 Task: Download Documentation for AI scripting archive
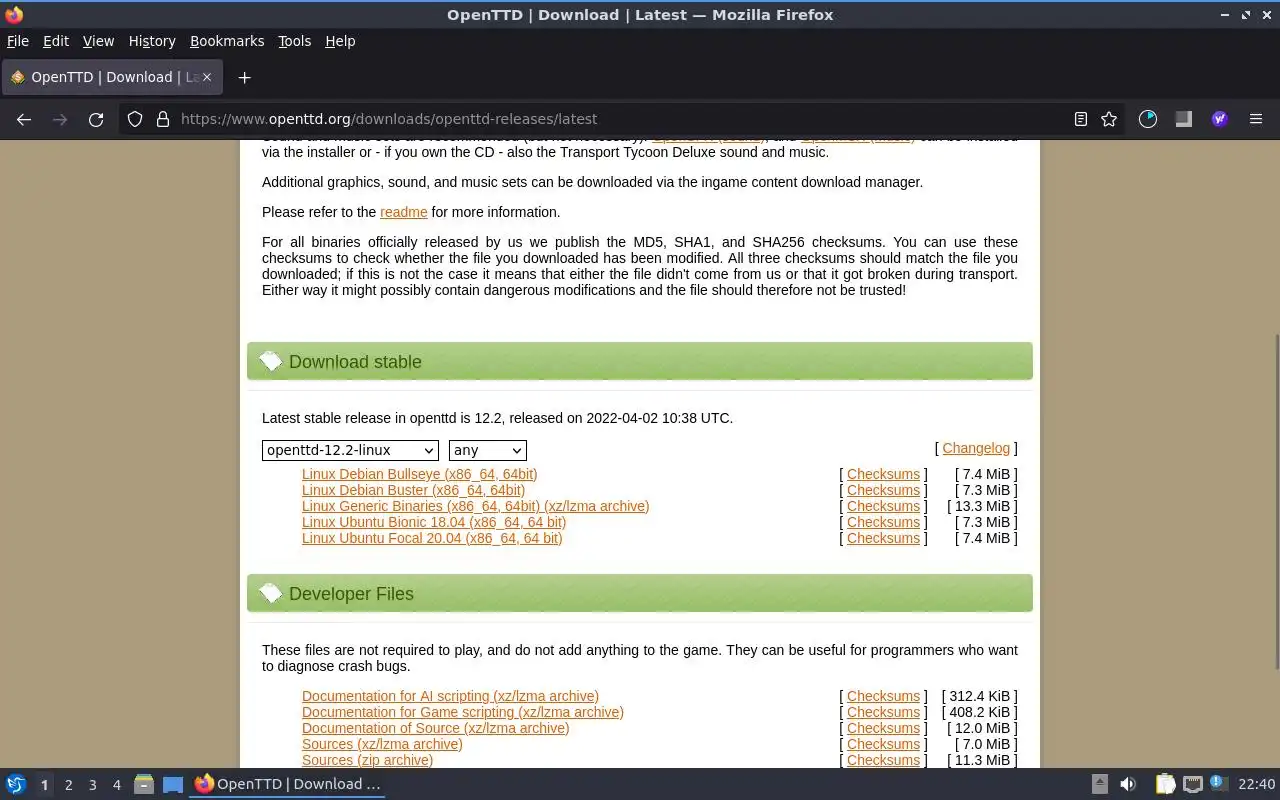pos(450,696)
